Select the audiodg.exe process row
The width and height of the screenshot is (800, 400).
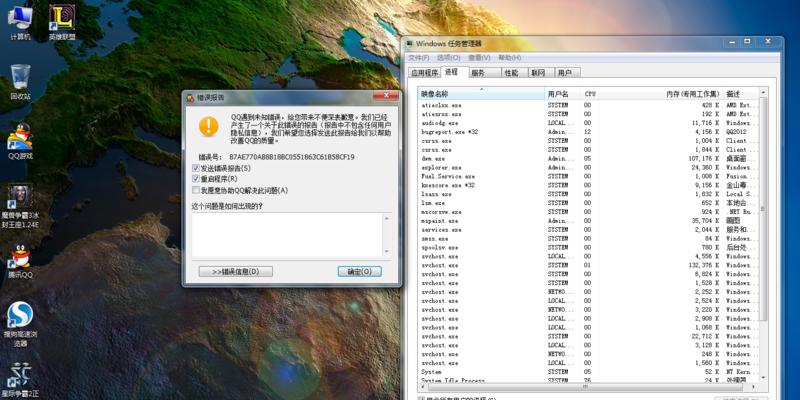click(588, 123)
